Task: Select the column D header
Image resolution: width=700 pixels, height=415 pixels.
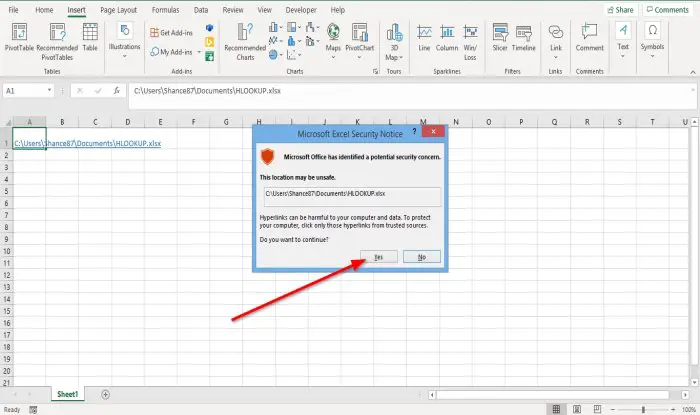Action: (x=128, y=121)
